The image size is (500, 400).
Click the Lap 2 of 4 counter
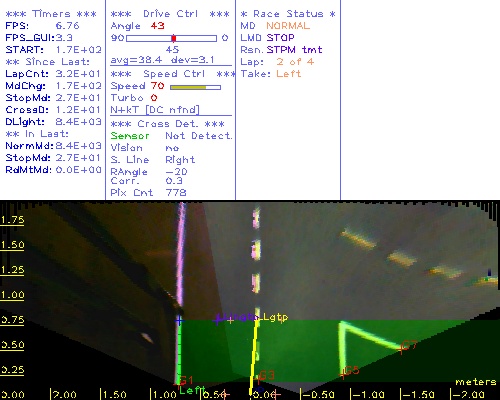tap(295, 62)
